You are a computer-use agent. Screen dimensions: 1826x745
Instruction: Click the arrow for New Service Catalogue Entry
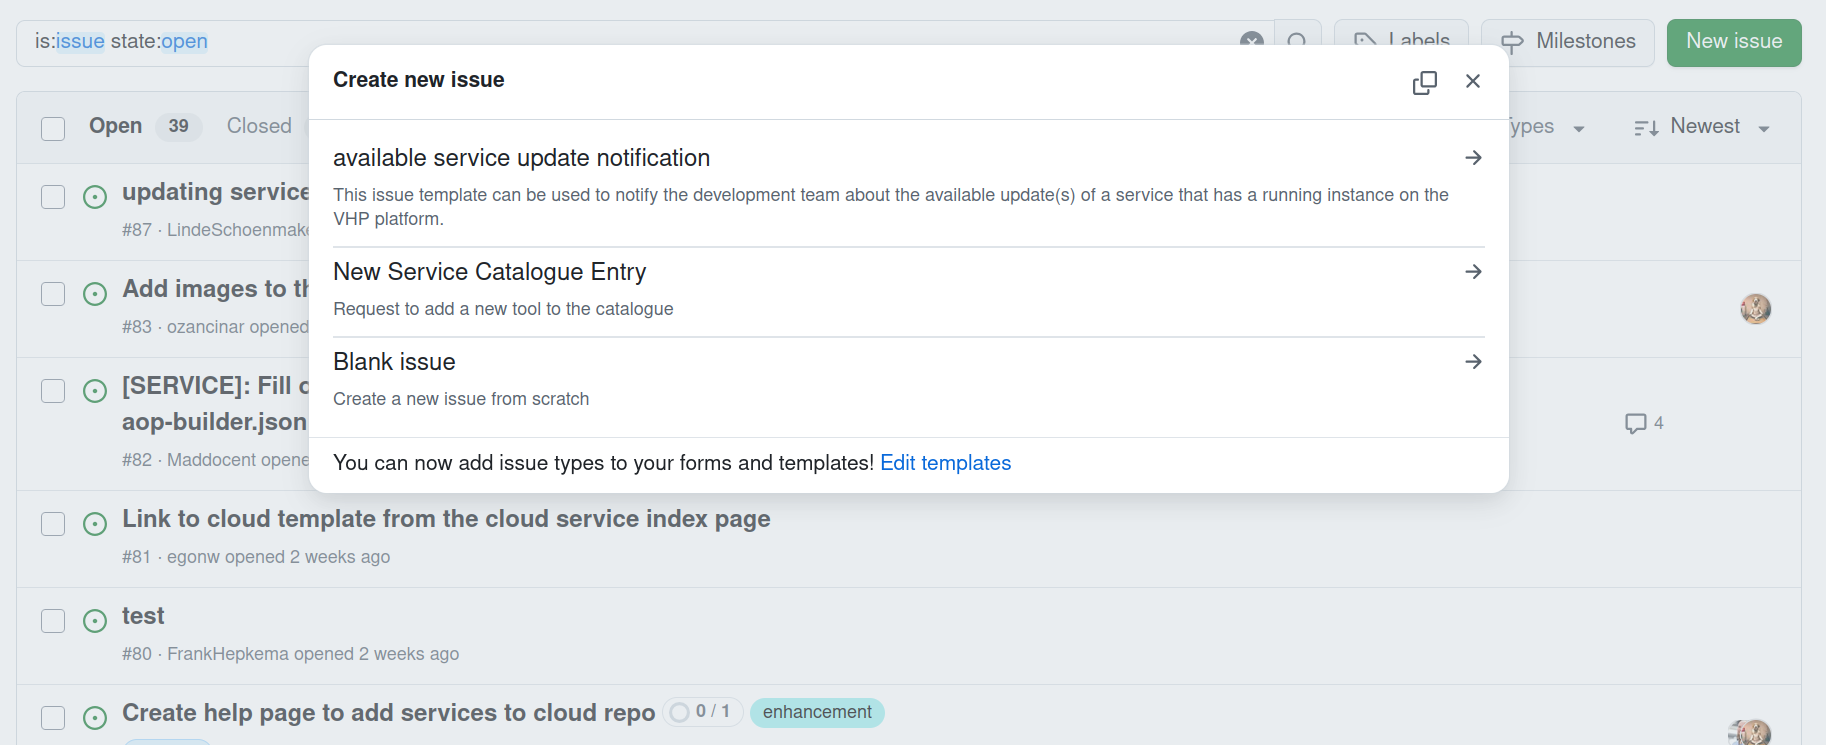tap(1473, 272)
